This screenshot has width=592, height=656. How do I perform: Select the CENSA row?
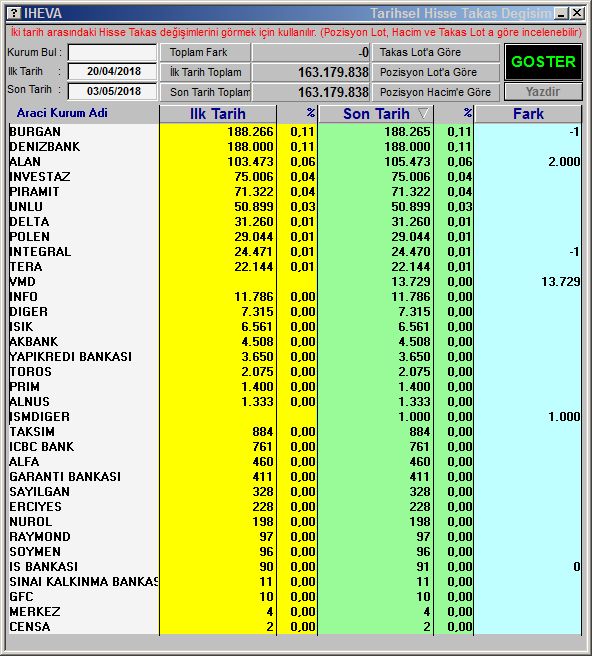pyautogui.click(x=295, y=627)
